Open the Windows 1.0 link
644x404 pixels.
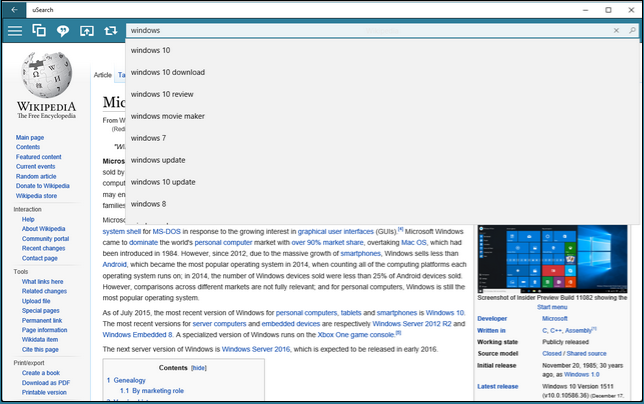pos(582,374)
